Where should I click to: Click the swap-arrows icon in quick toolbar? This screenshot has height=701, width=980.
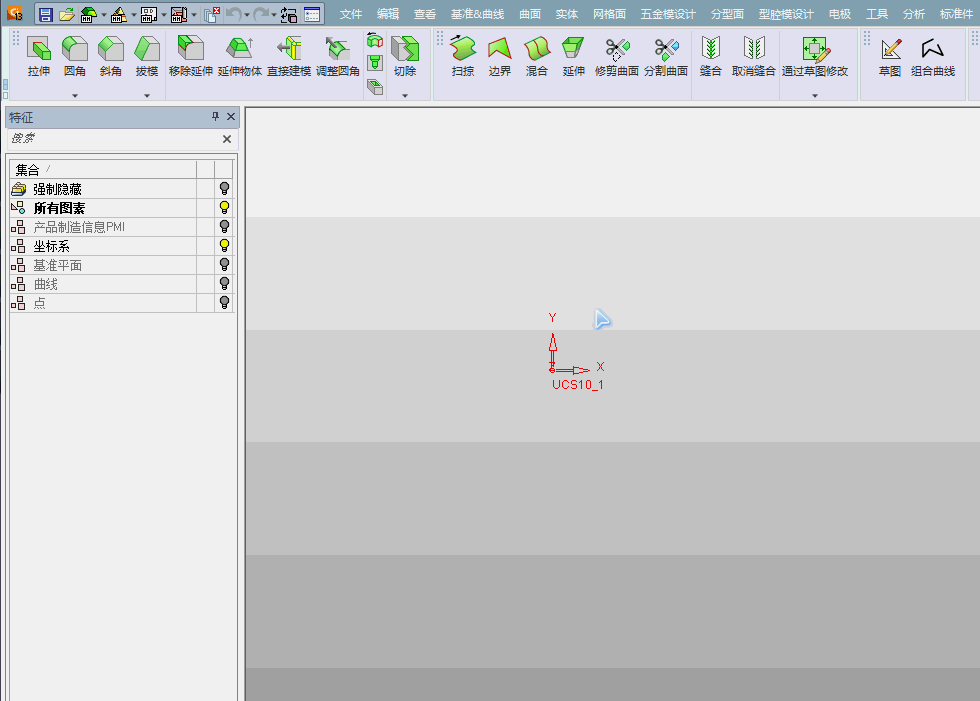(x=289, y=14)
